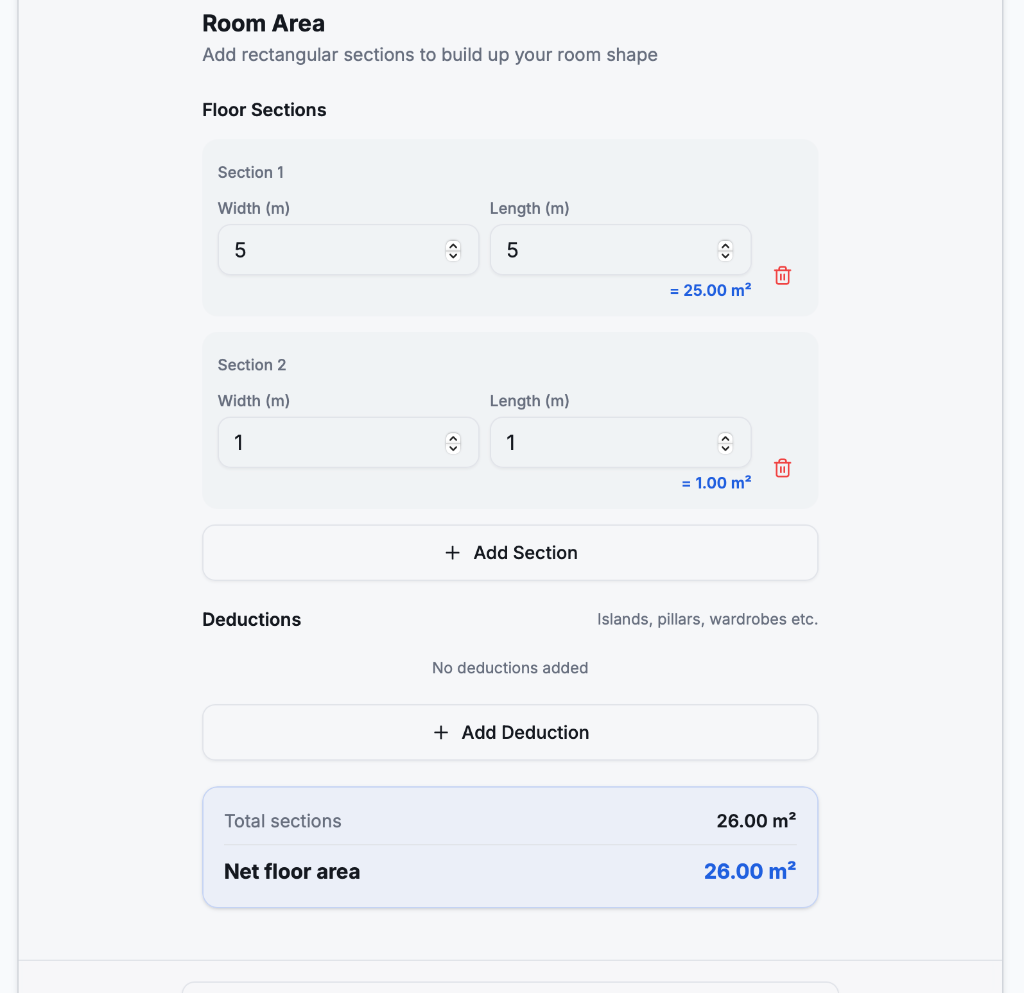Focus Section 2 Width input field

click(x=348, y=443)
